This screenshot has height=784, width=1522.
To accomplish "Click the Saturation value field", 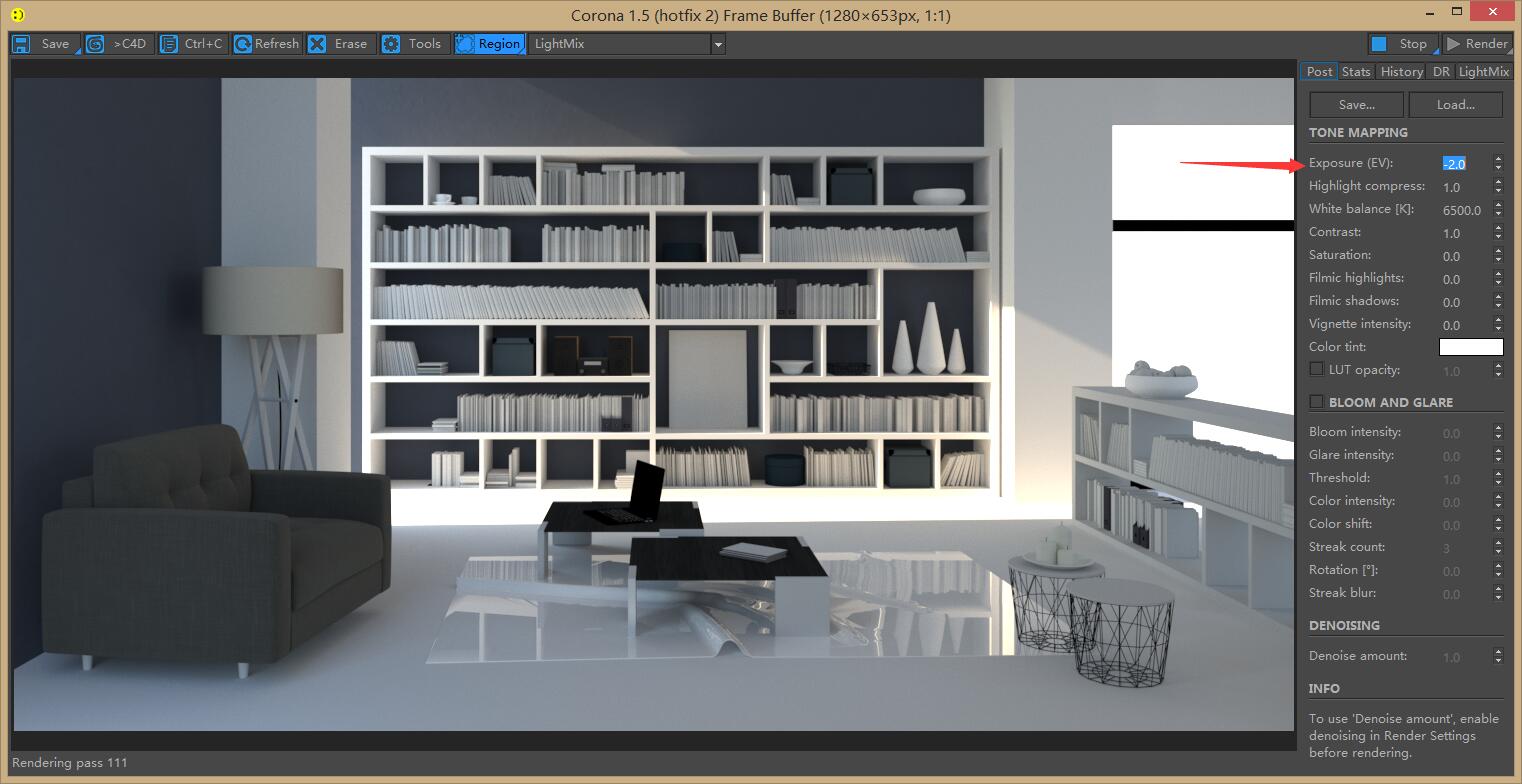I will pos(1465,256).
